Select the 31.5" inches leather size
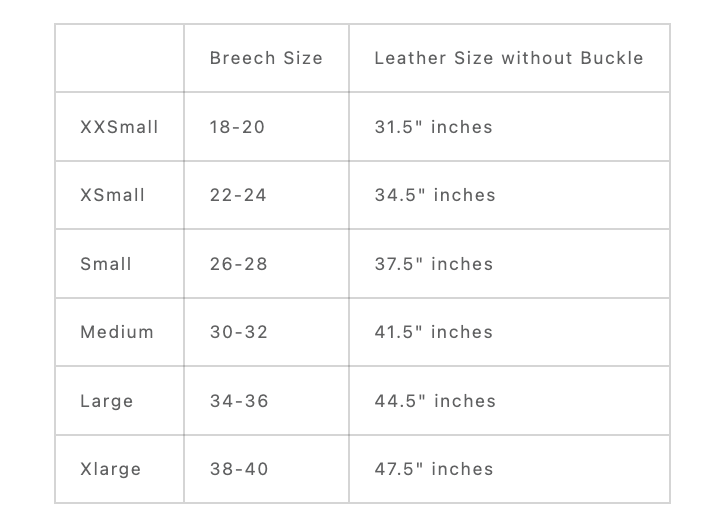Image resolution: width=722 pixels, height=524 pixels. pos(433,127)
